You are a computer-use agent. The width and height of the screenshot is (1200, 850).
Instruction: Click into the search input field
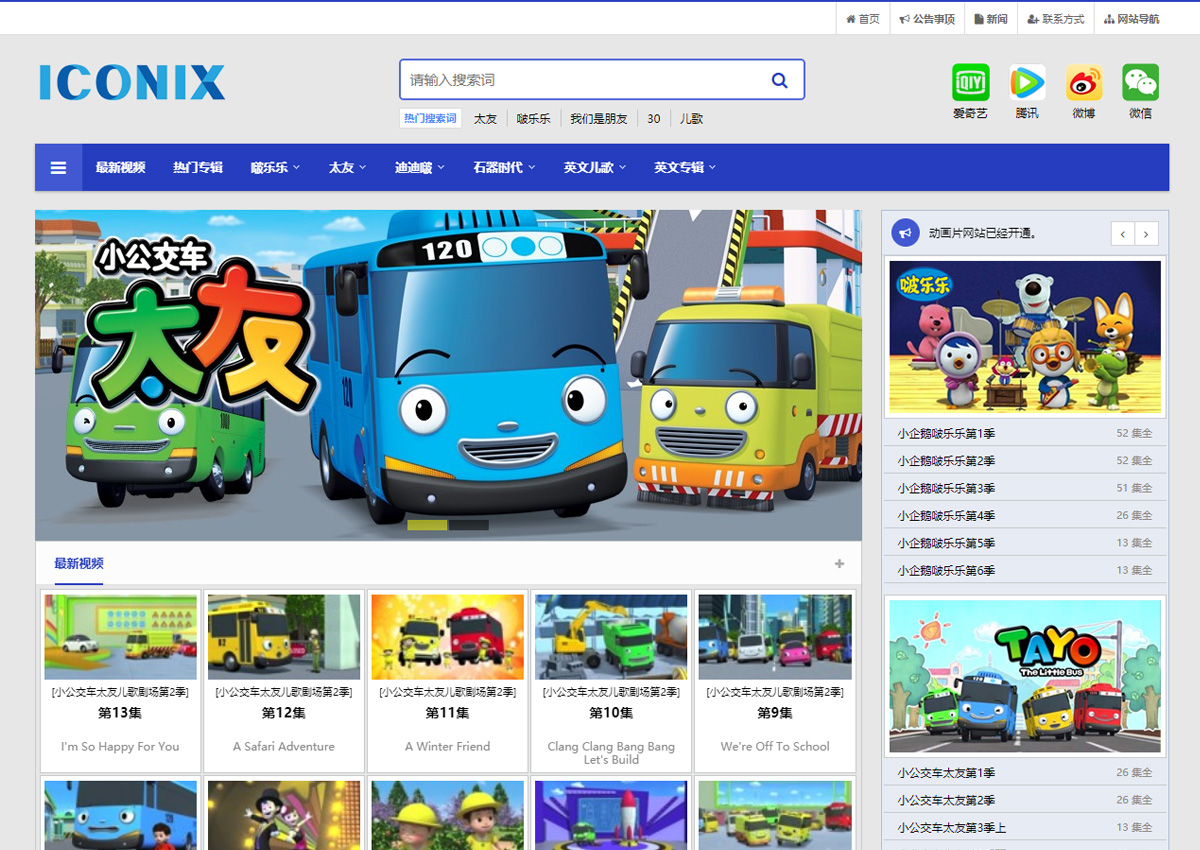coord(580,80)
